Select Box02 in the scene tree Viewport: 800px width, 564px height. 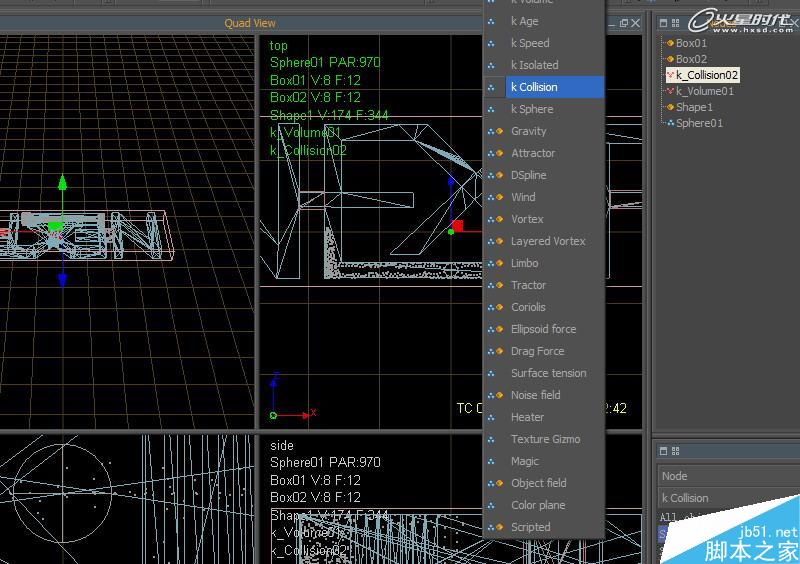(691, 59)
